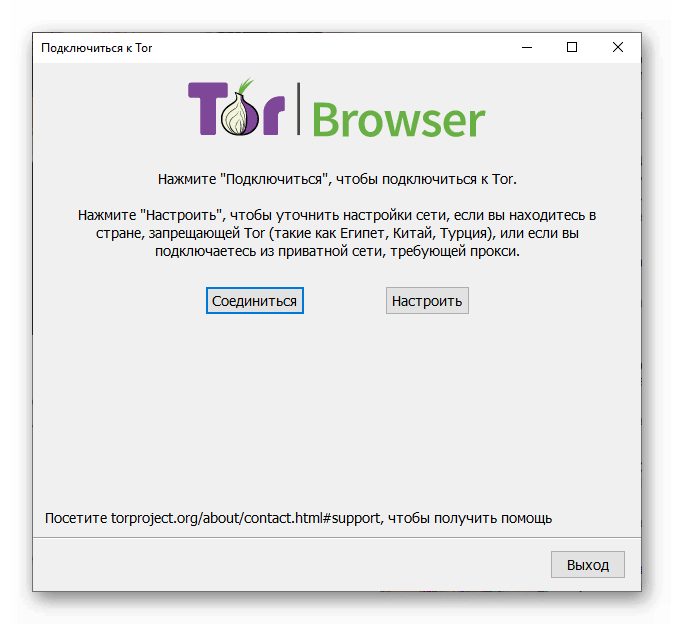
Task: Click the word Посетите in footer
Action: [76, 518]
